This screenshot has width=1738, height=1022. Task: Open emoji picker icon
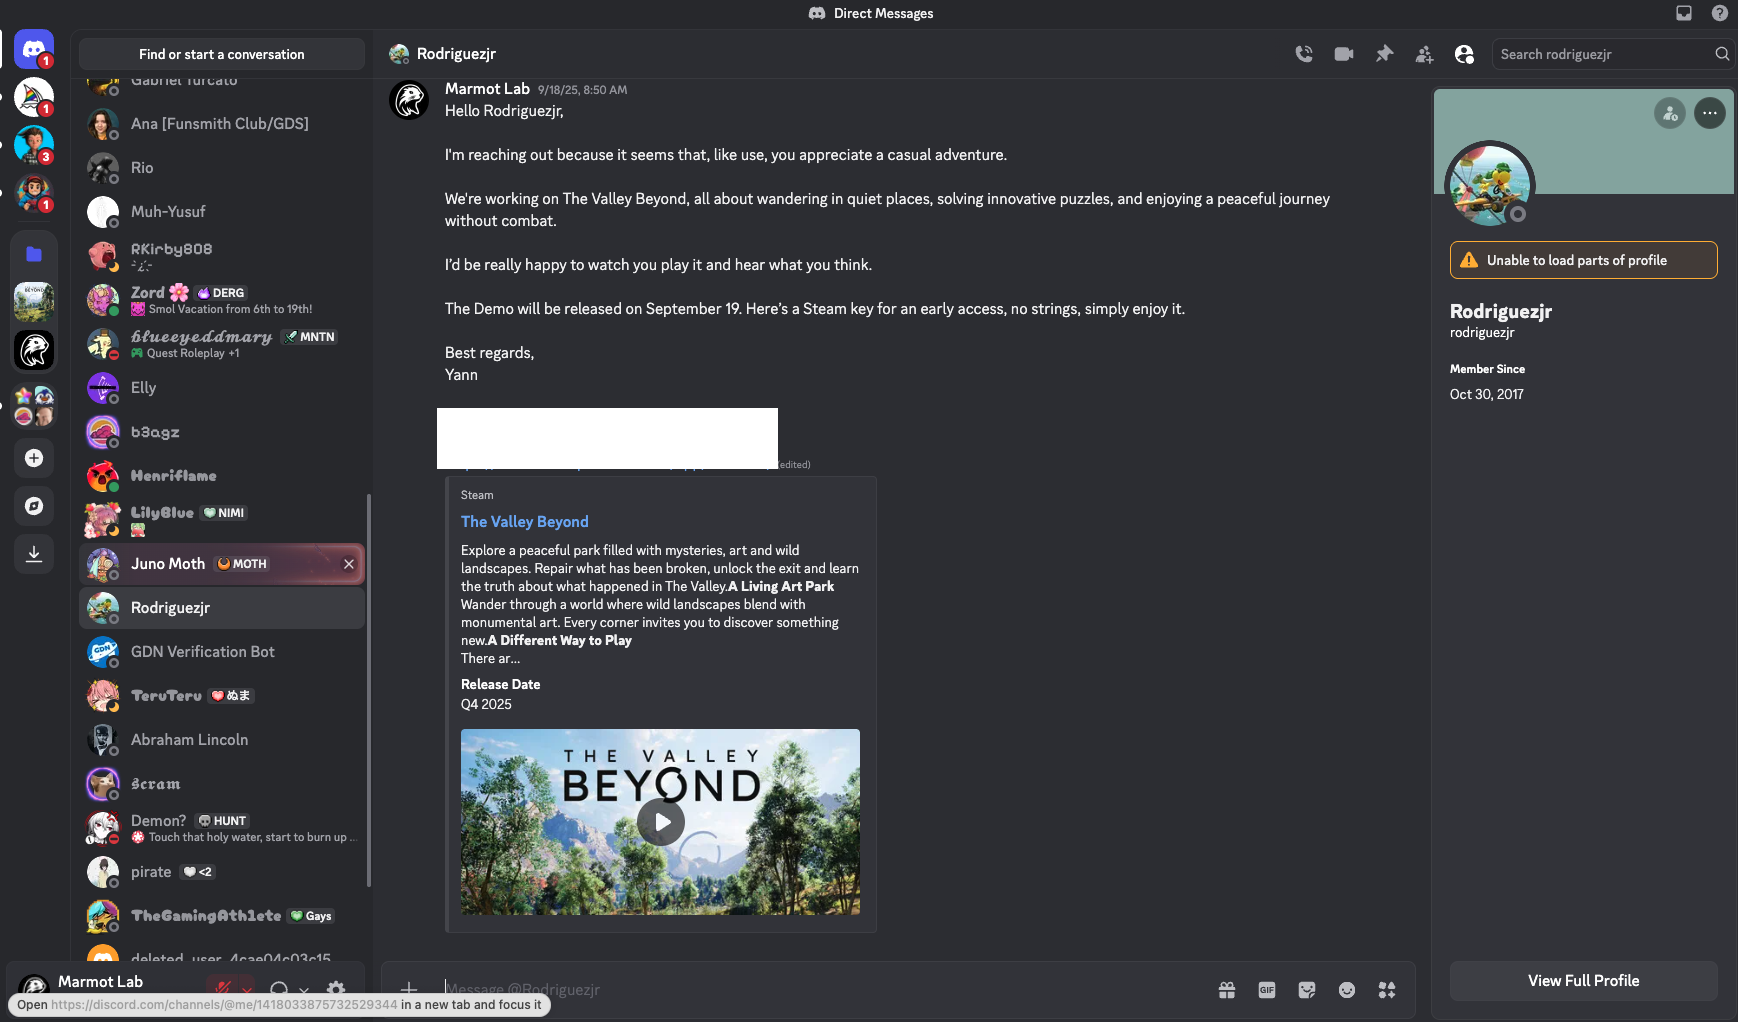[x=1347, y=990]
